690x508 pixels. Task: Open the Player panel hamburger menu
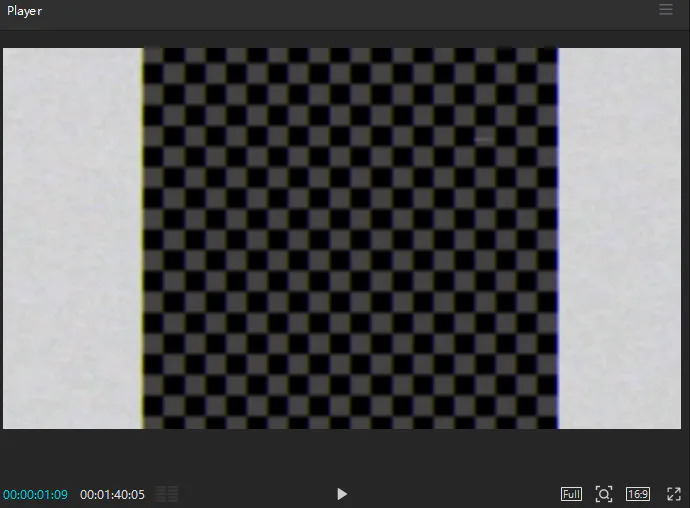click(665, 10)
